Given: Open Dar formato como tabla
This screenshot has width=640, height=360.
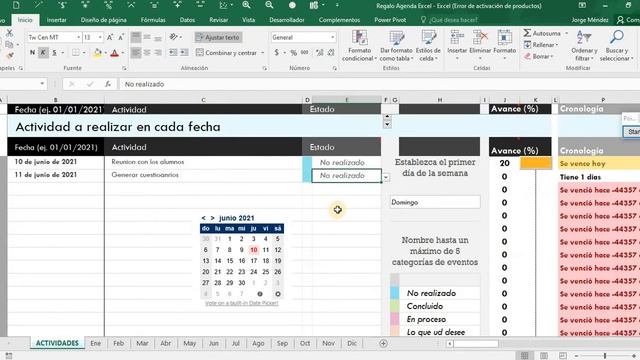Looking at the screenshot, I should [396, 45].
